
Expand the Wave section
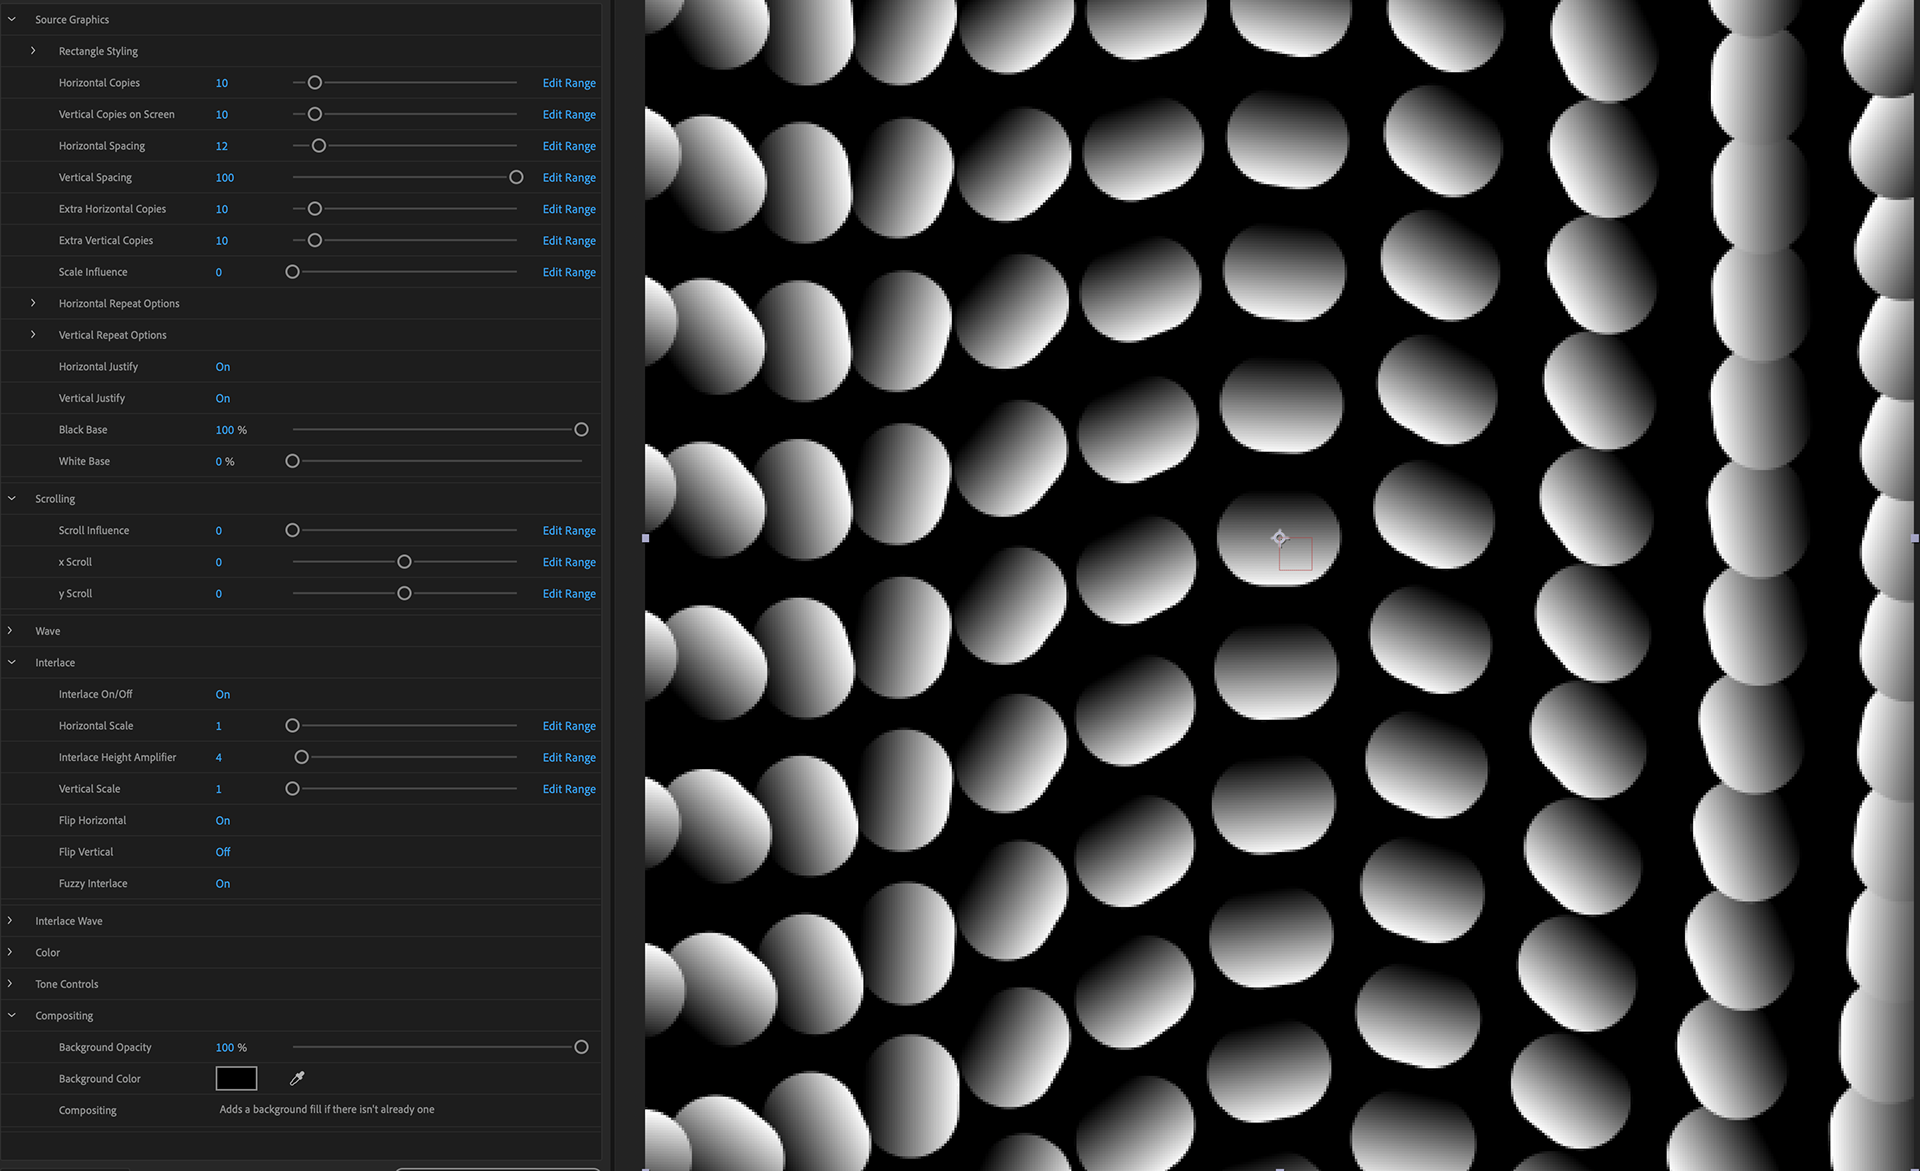tap(11, 631)
